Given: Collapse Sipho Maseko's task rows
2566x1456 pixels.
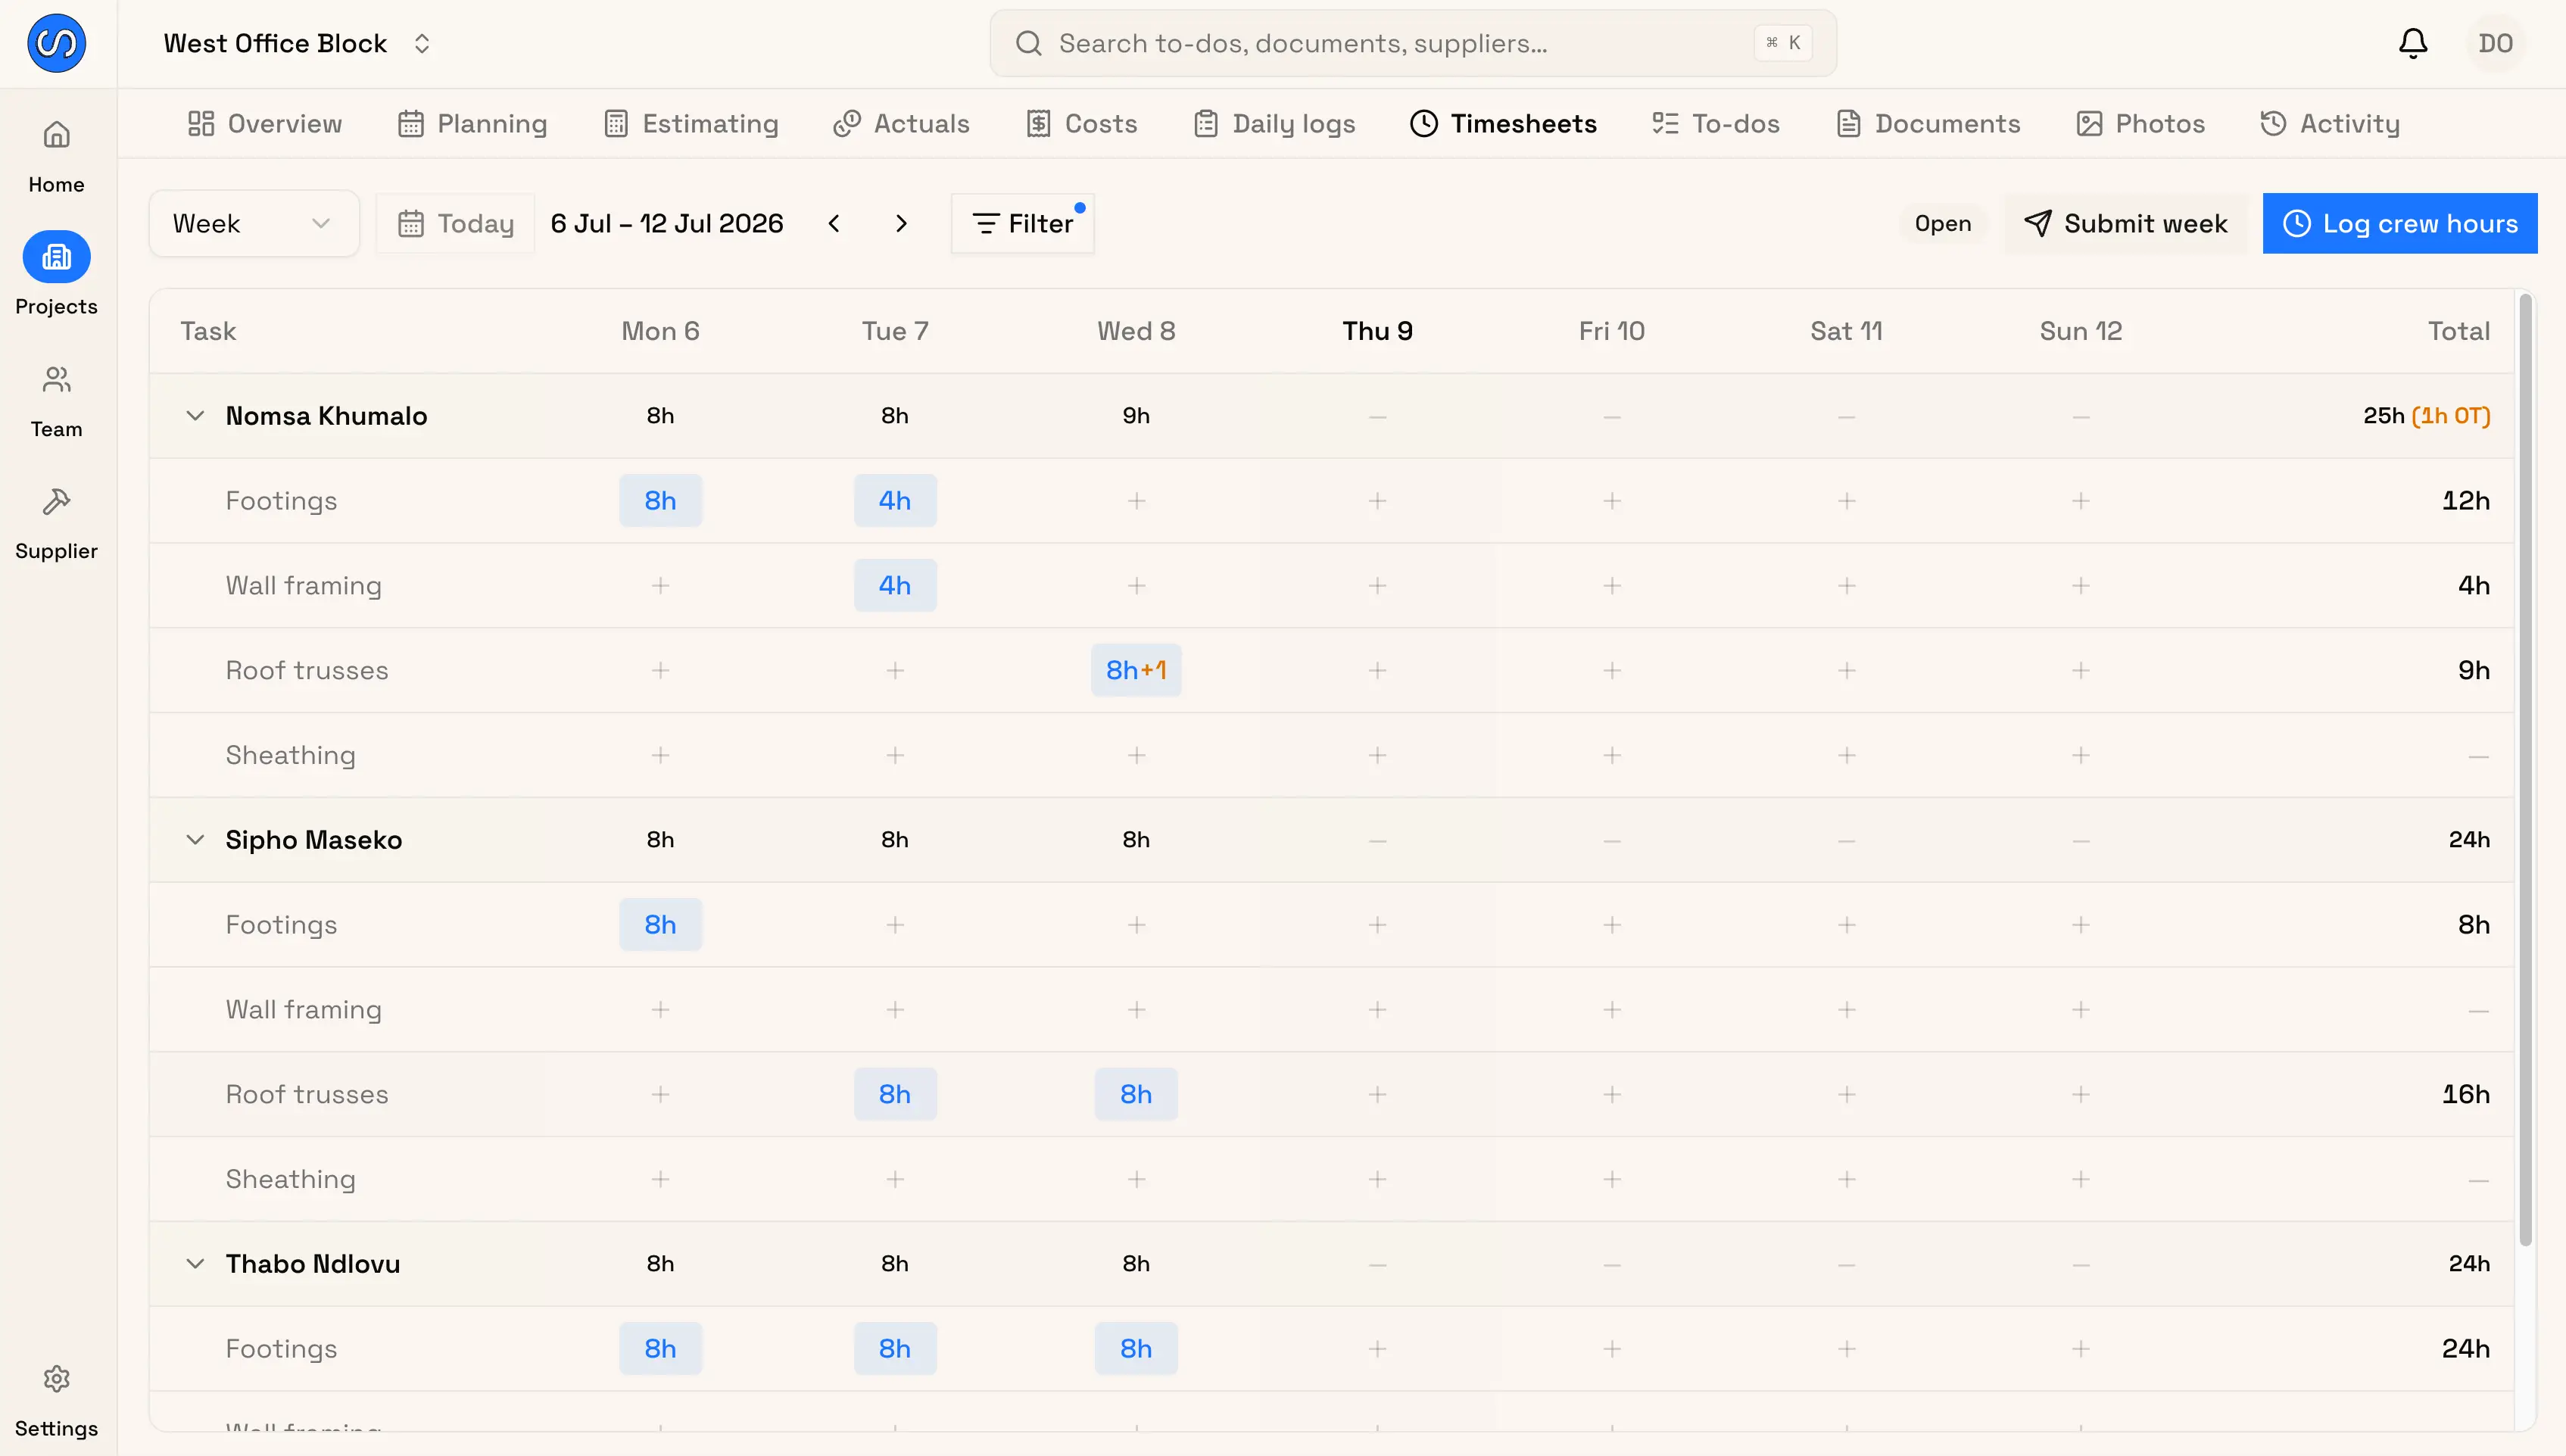Looking at the screenshot, I should [195, 839].
